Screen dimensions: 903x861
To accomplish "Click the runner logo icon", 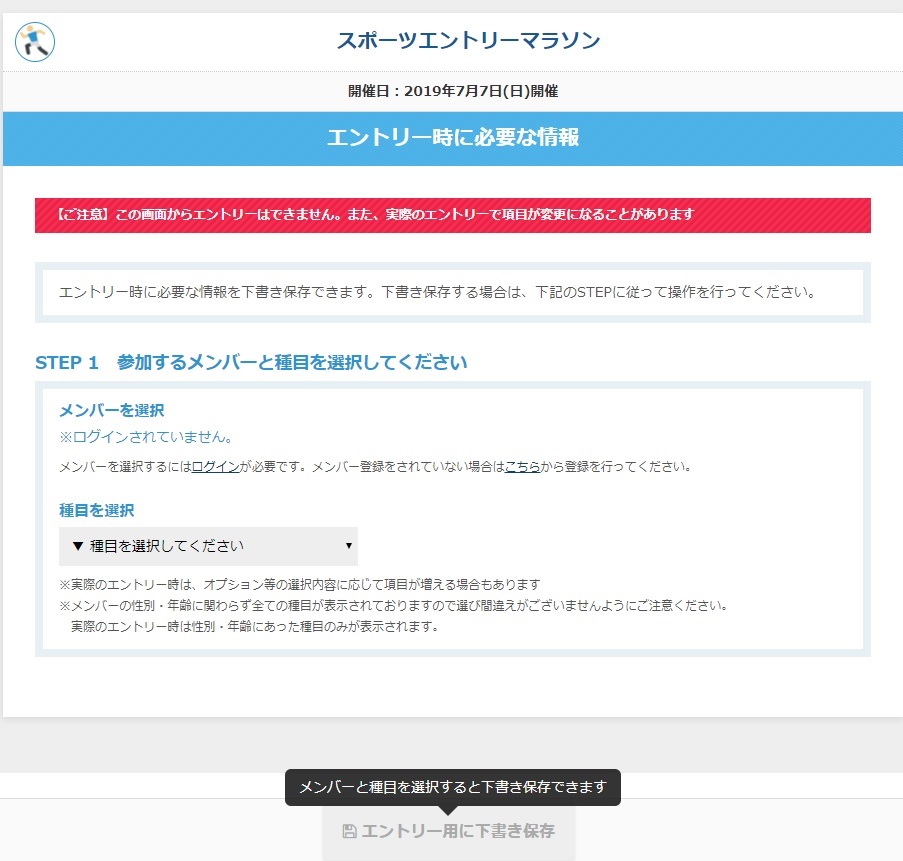I will tap(35, 42).
